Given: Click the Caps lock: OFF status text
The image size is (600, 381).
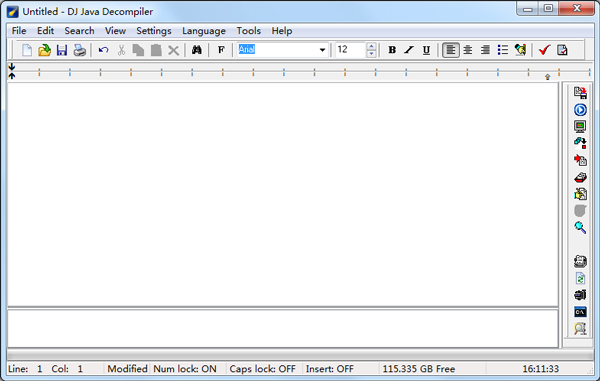Looking at the screenshot, I should pyautogui.click(x=262, y=369).
